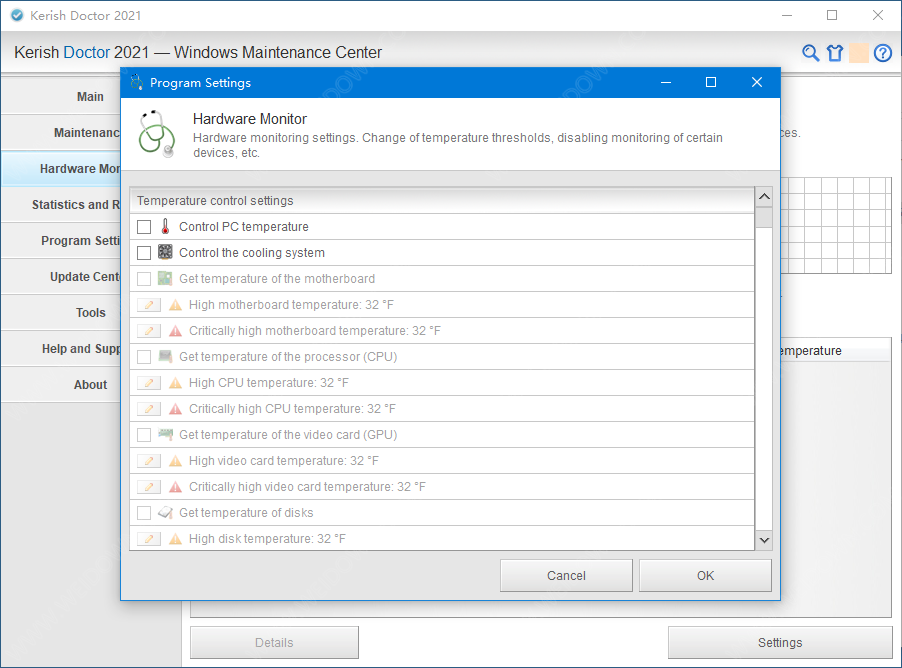Click red warning icon for Critically high motherboard

(175, 331)
